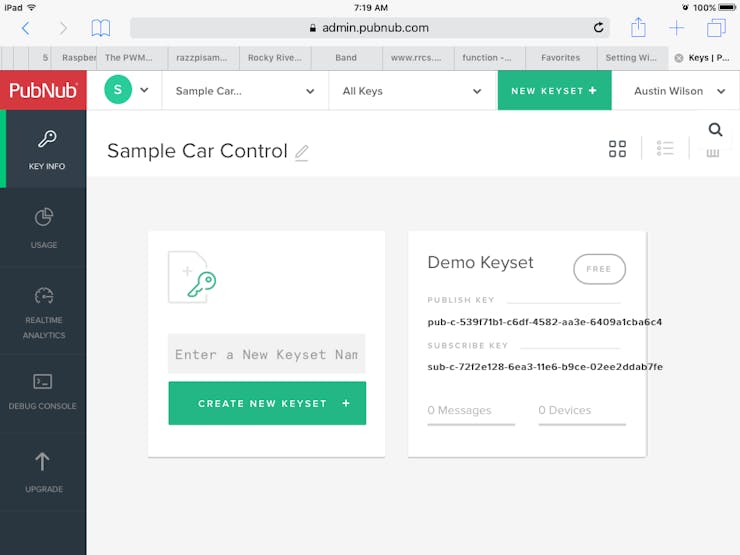This screenshot has height=555, width=740.
Task: Select the subscribe key sub-c-72f2e128 text
Action: (x=545, y=367)
